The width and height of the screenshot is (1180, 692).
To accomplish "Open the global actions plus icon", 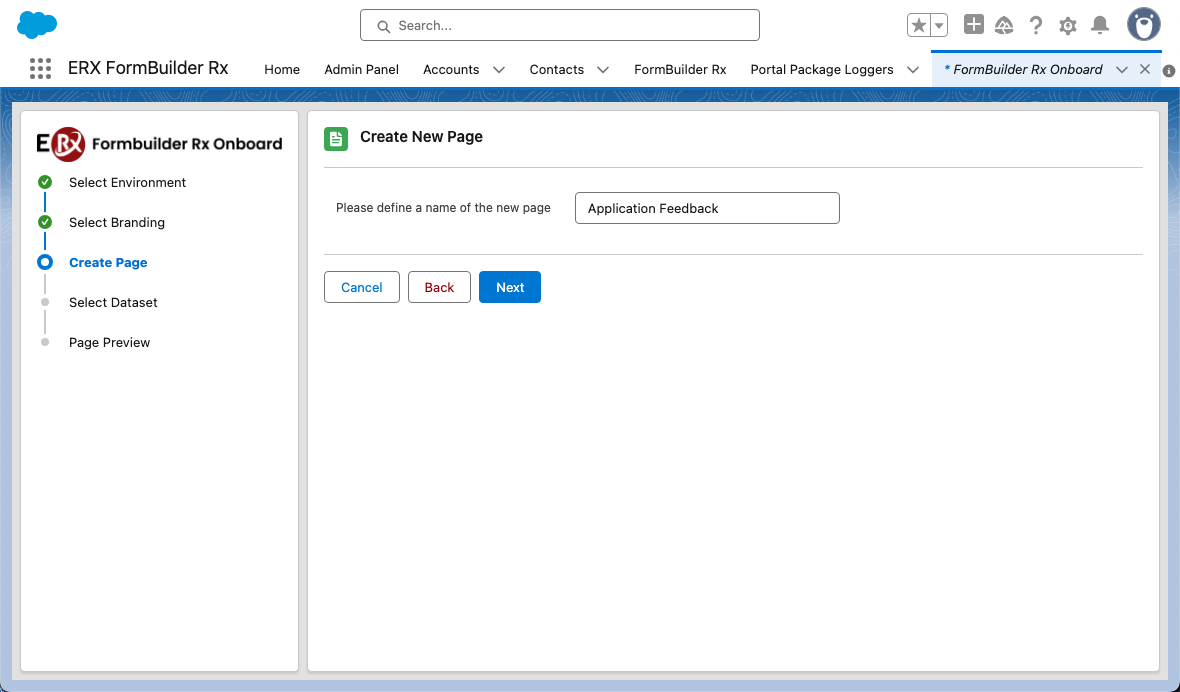I will 973,25.
